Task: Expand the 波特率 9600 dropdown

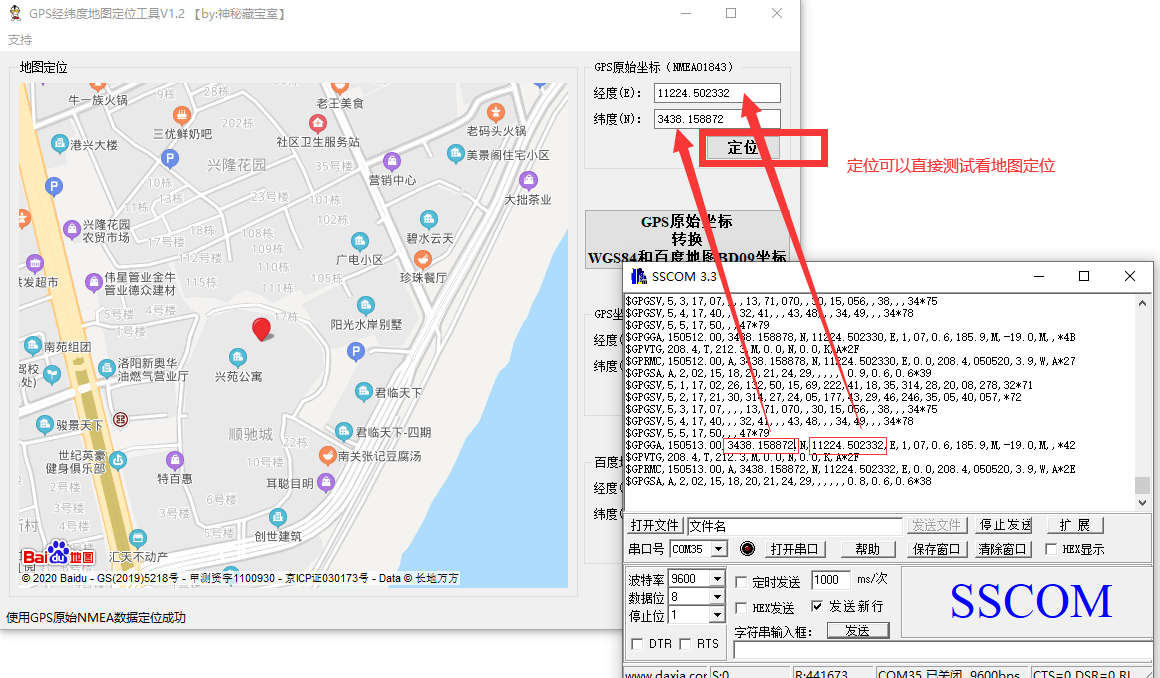Action: [x=717, y=579]
